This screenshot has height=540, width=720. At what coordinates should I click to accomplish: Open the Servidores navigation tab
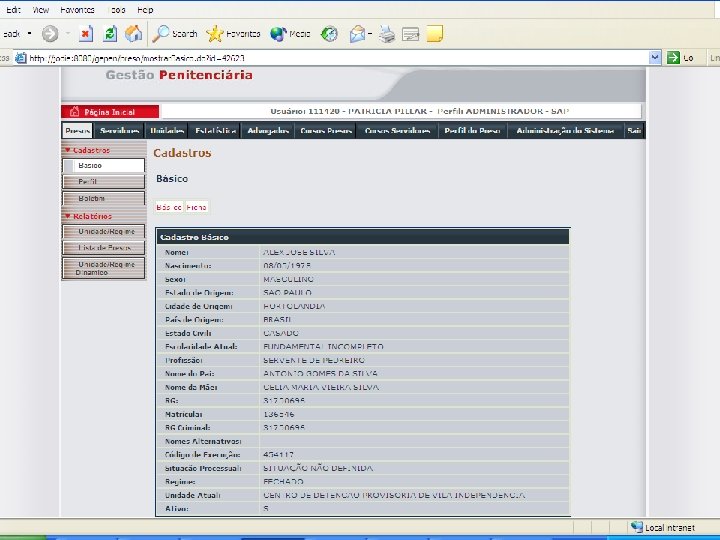pos(119,131)
